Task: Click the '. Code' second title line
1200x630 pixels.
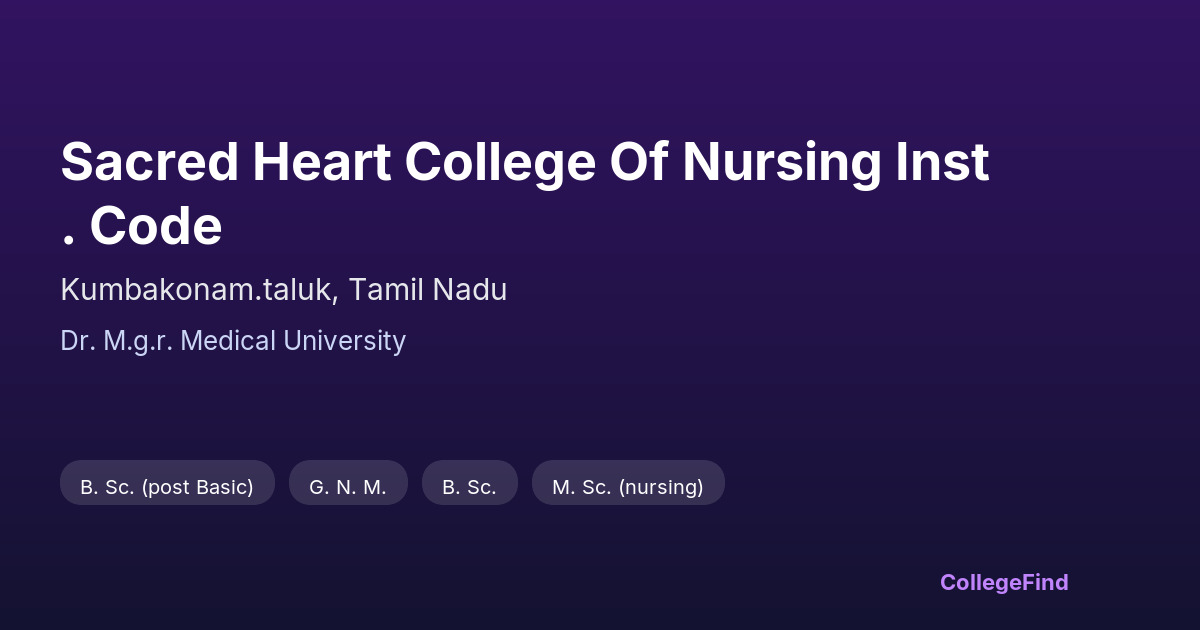Action: [x=141, y=227]
